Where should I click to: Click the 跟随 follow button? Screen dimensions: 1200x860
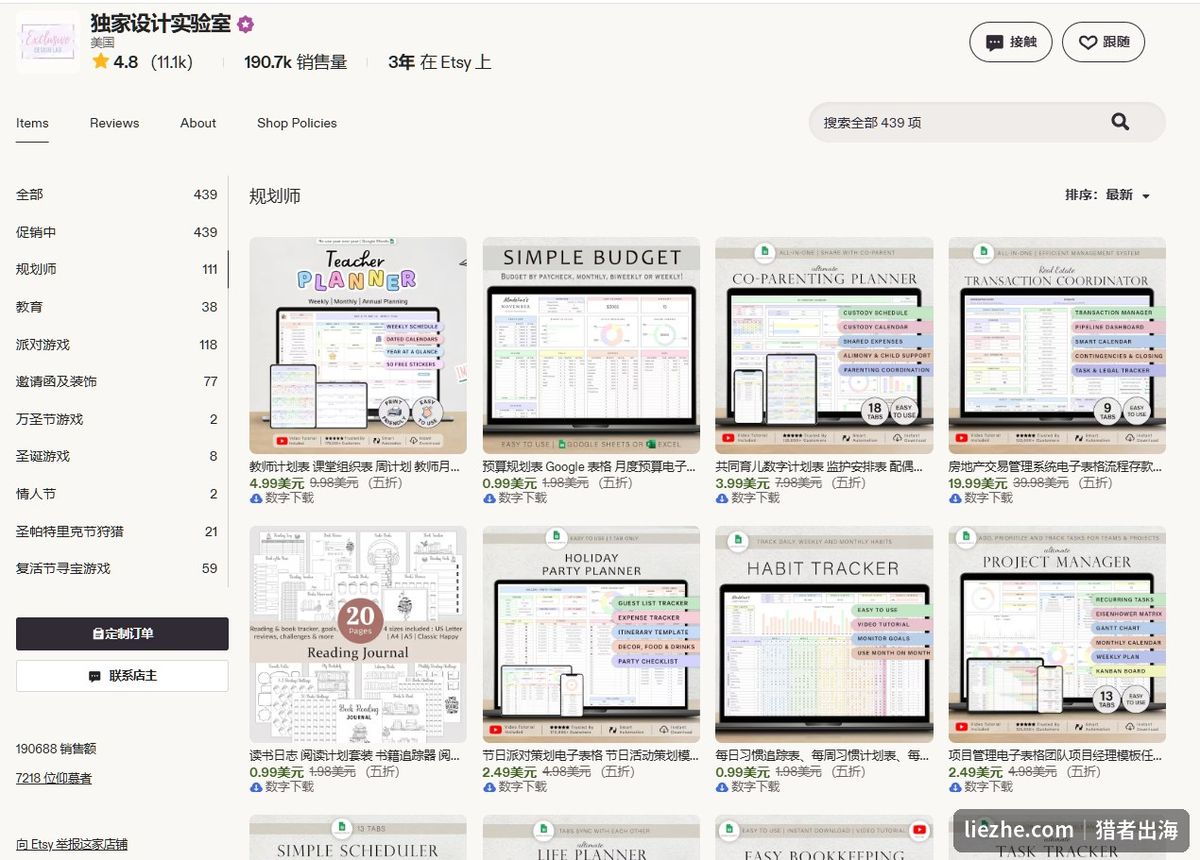pos(1104,42)
